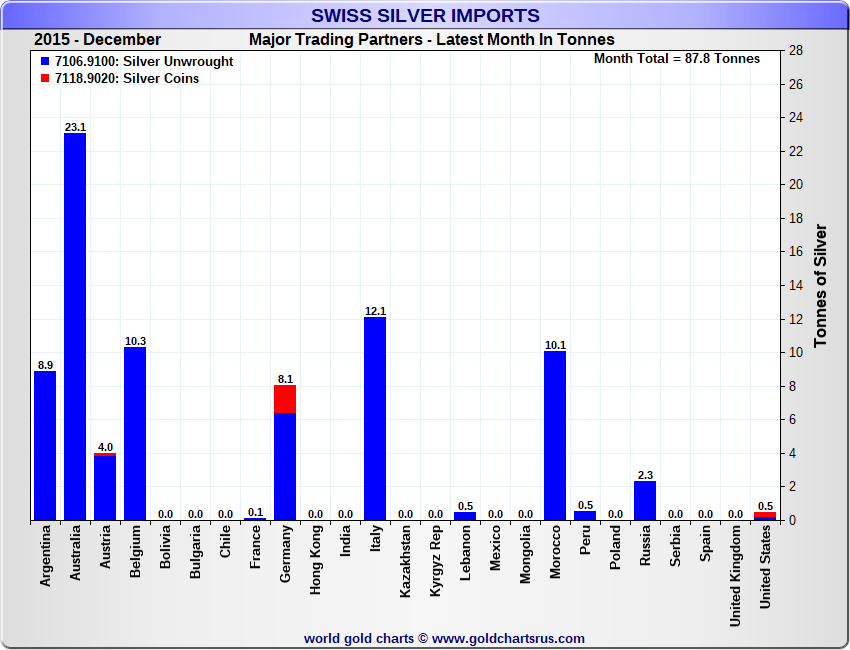This screenshot has width=850, height=650.
Task: Select the Russia bar labeled 2.3
Action: 645,500
